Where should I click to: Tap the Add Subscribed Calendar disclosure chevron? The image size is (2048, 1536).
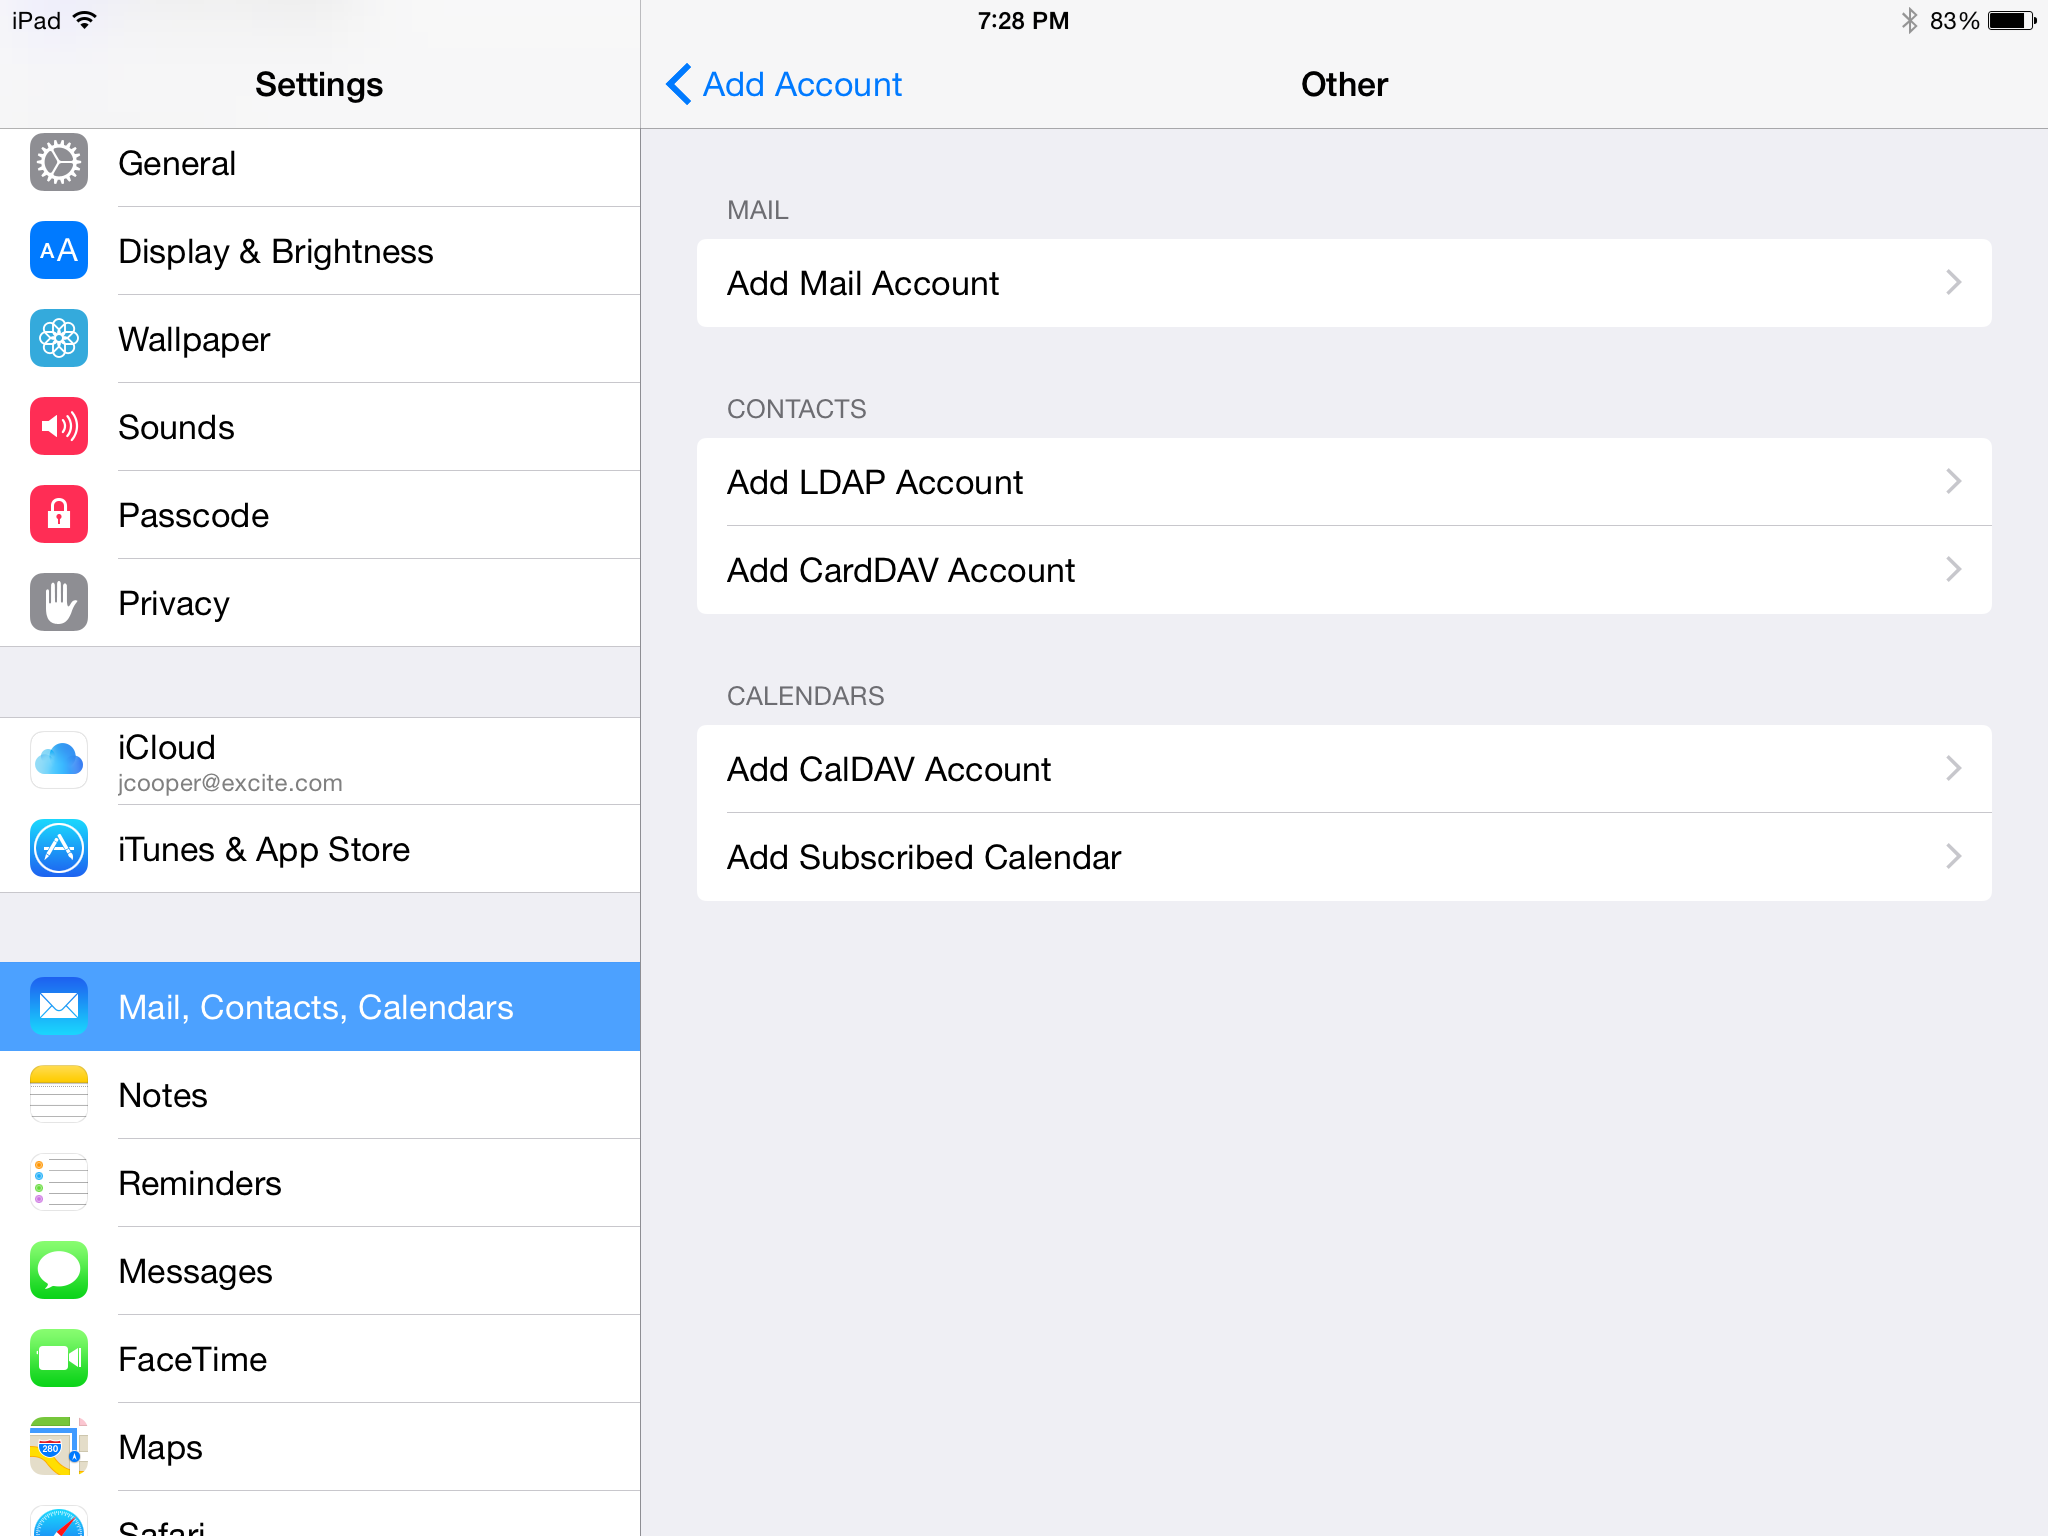coord(1954,856)
